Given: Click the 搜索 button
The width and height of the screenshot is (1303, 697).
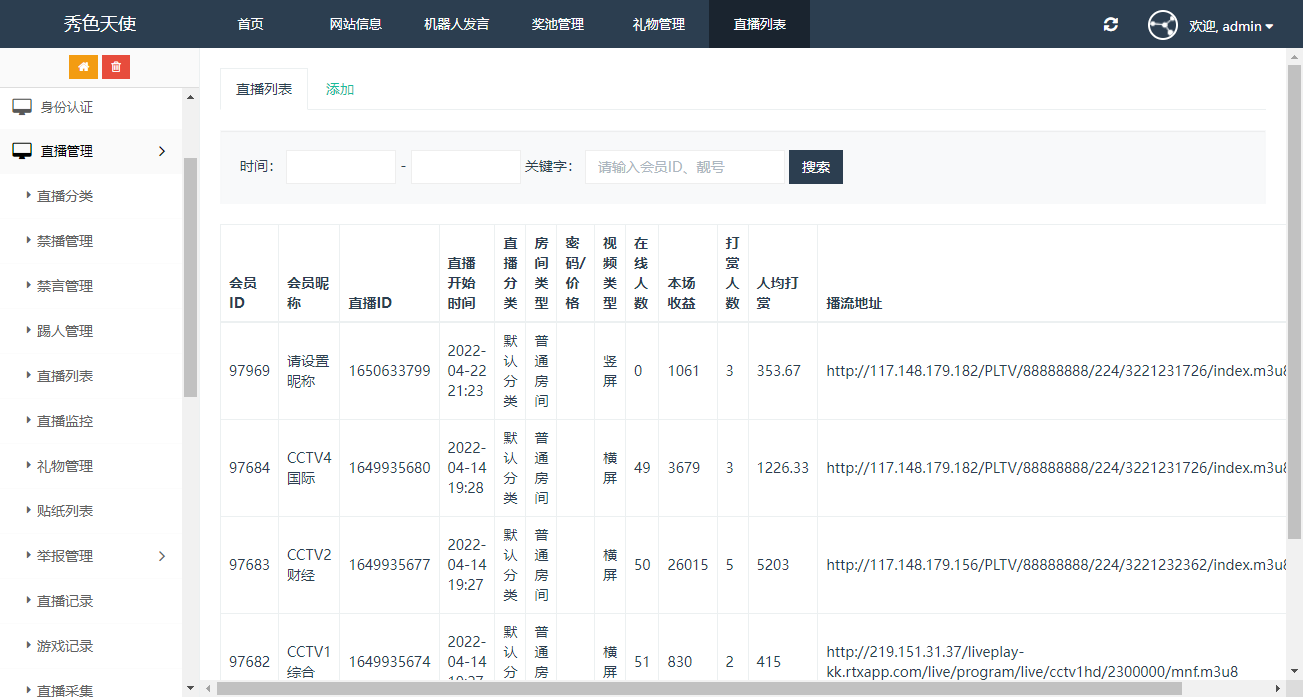Looking at the screenshot, I should click(815, 167).
